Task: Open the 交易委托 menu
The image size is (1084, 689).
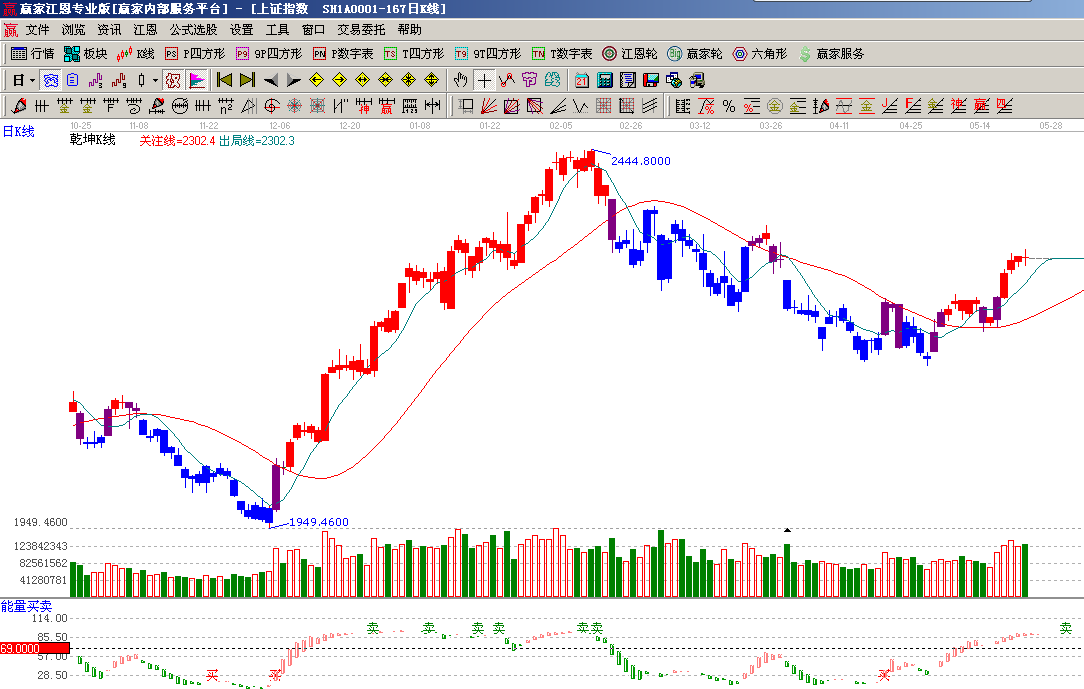Action: point(360,30)
